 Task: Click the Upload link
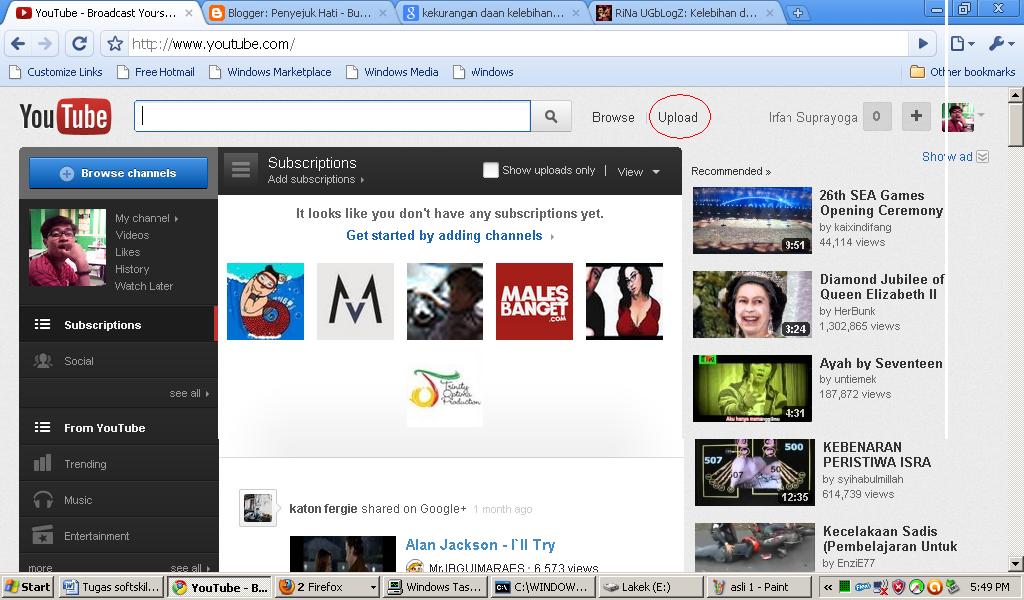point(678,118)
